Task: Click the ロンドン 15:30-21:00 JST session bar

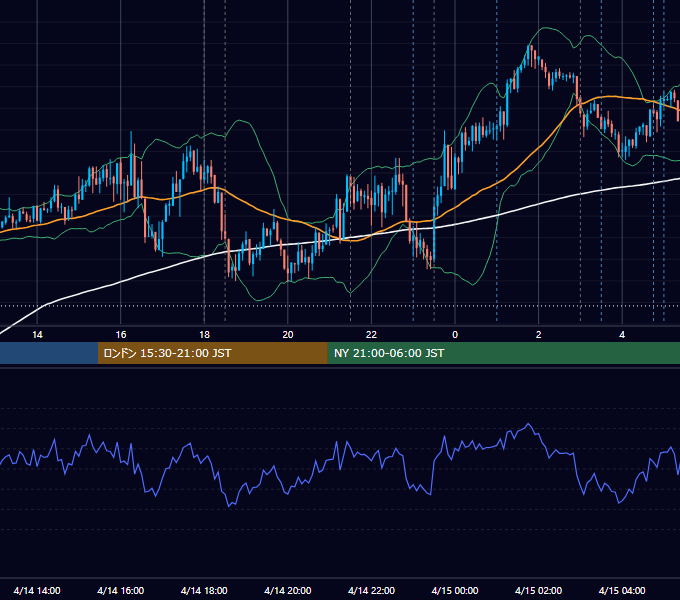Action: pos(212,353)
